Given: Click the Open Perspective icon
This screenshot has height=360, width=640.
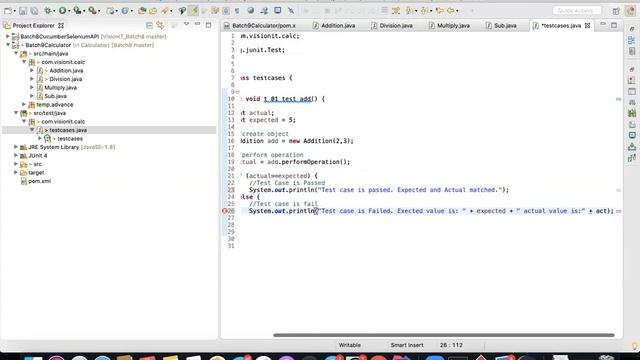Looking at the screenshot, I should point(616,11).
